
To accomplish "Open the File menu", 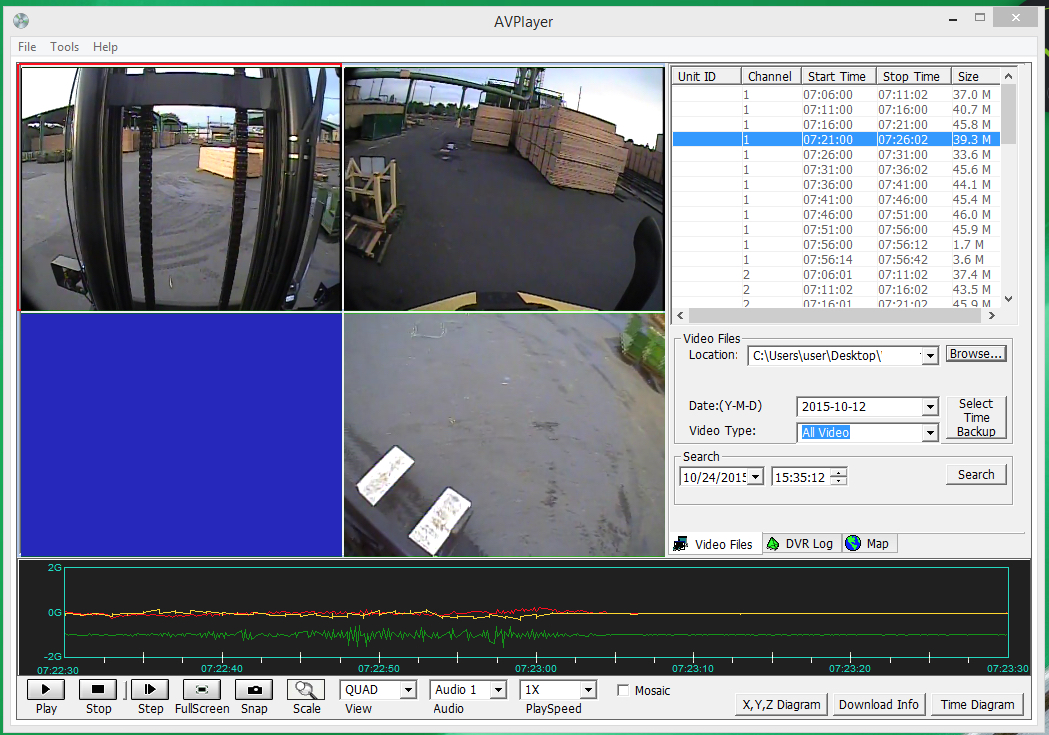I will point(27,47).
